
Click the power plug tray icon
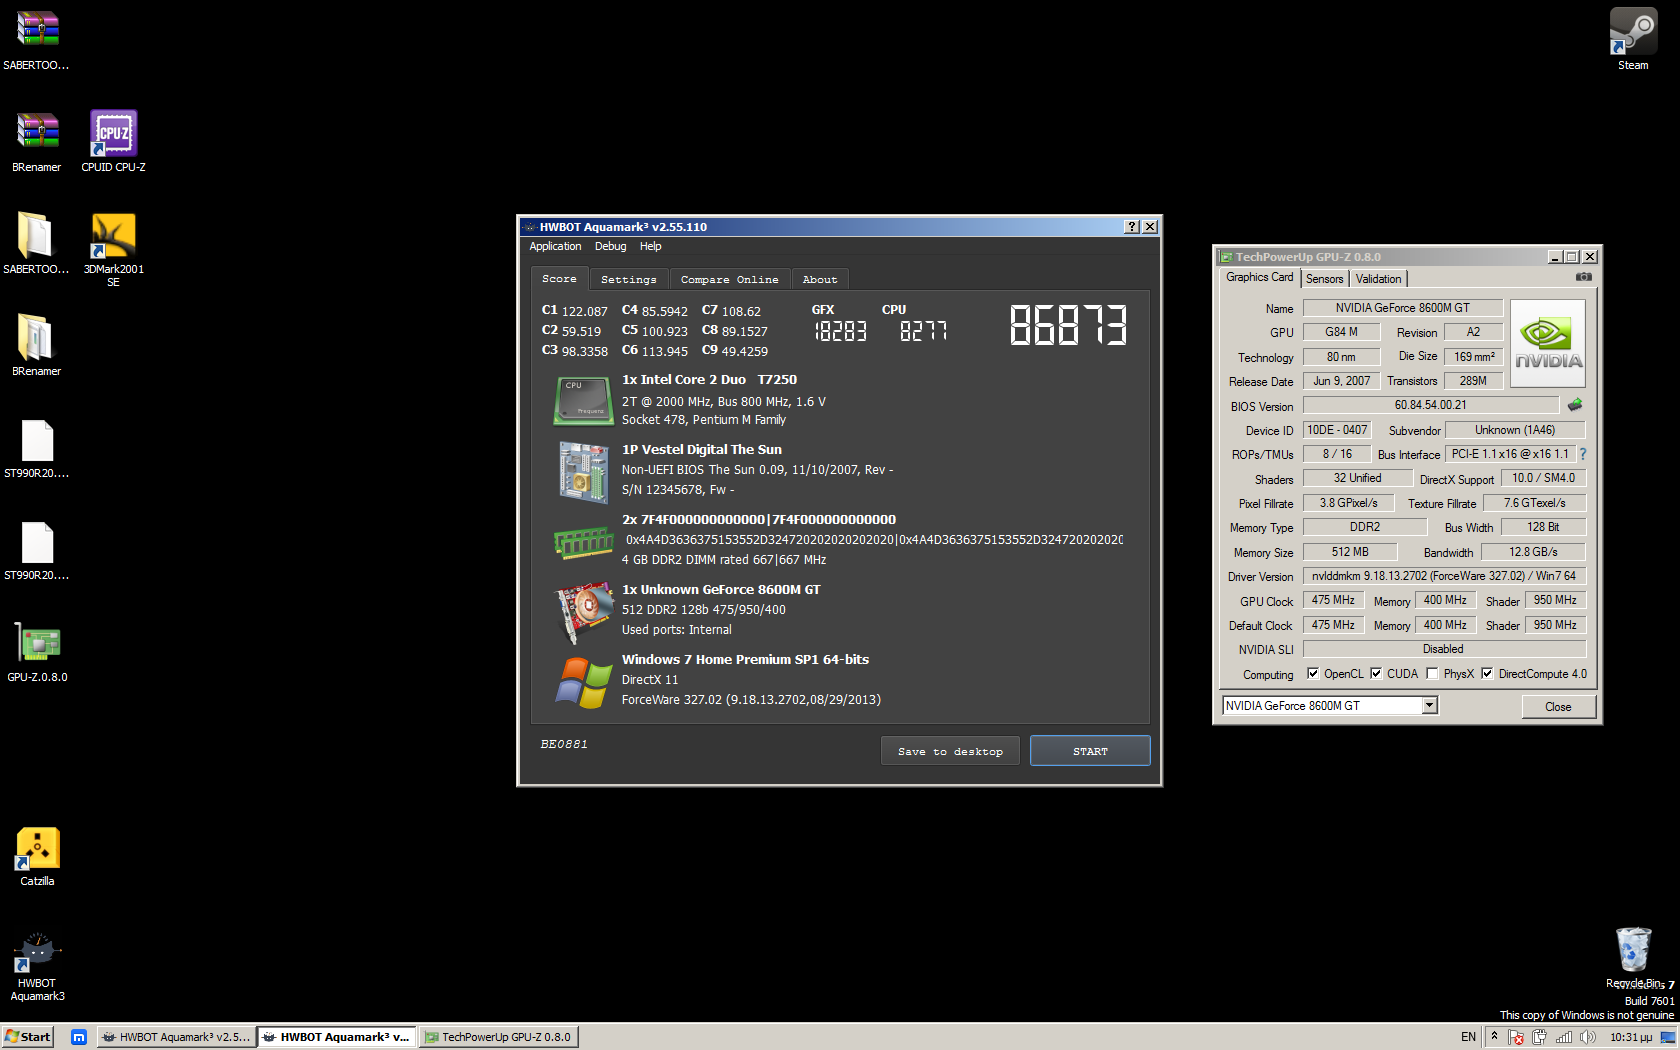[1540, 1037]
